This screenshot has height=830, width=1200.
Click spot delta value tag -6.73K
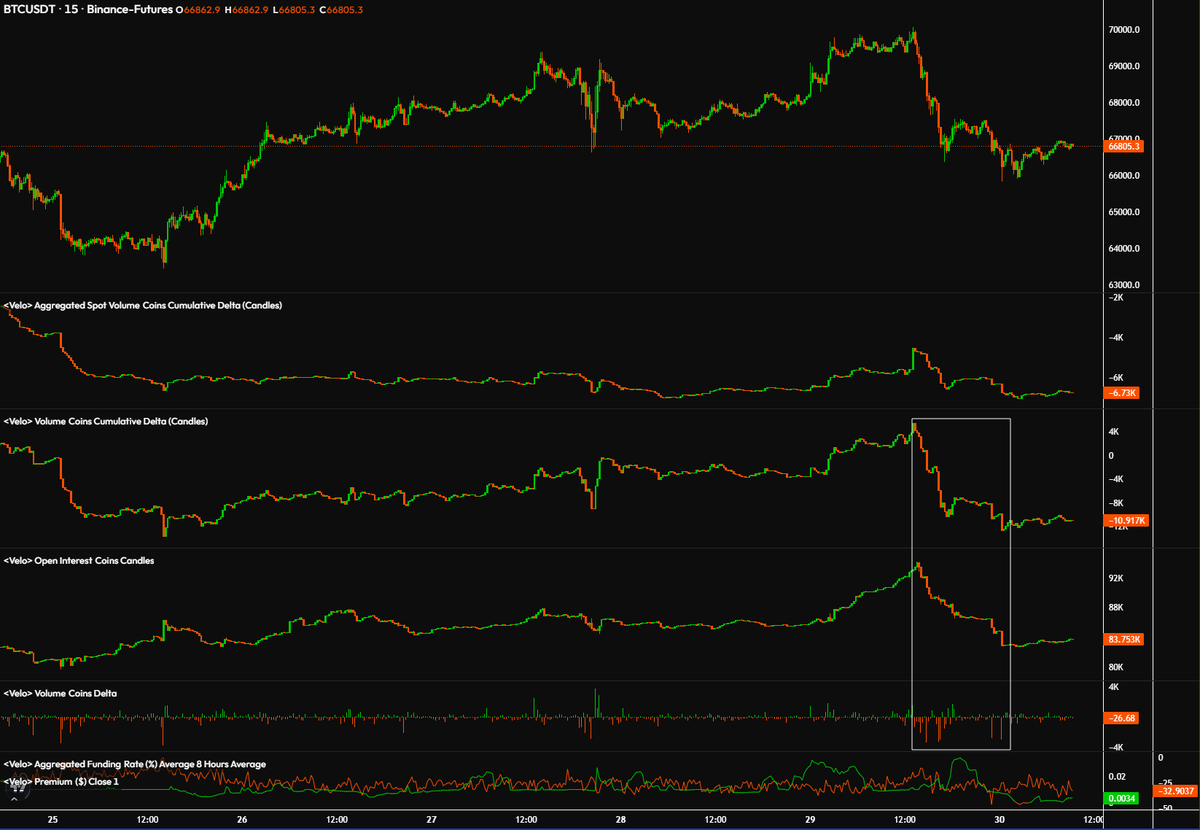point(1121,393)
